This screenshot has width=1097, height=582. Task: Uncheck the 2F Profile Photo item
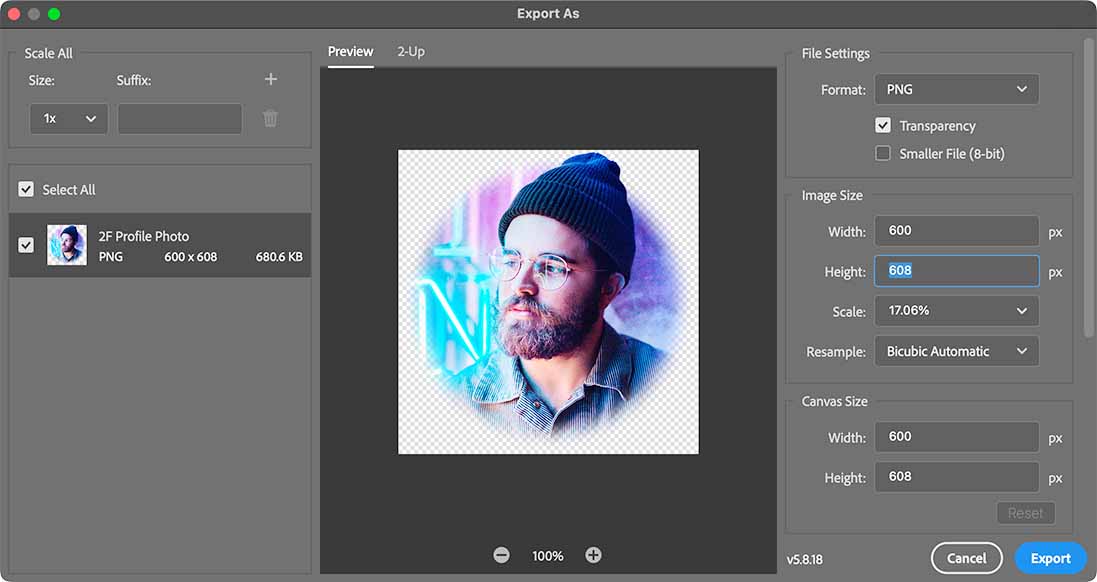tap(25, 245)
